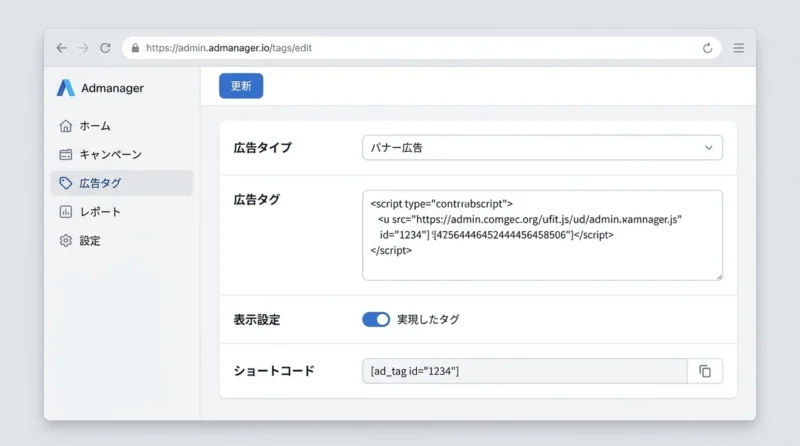This screenshot has width=800, height=446.
Task: Open the ホーム menu item
Action: pyautogui.click(x=122, y=126)
